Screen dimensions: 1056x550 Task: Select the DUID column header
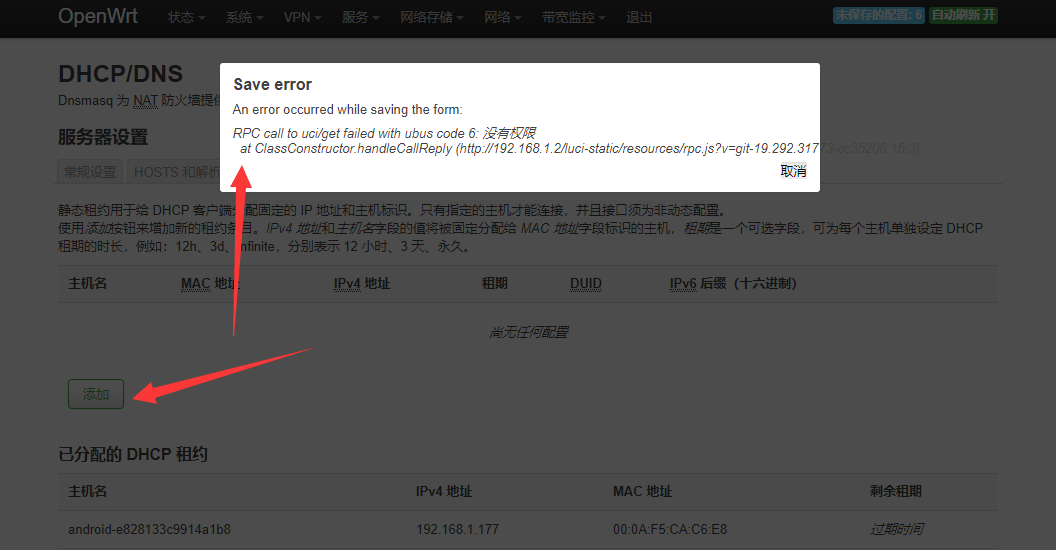tap(586, 283)
